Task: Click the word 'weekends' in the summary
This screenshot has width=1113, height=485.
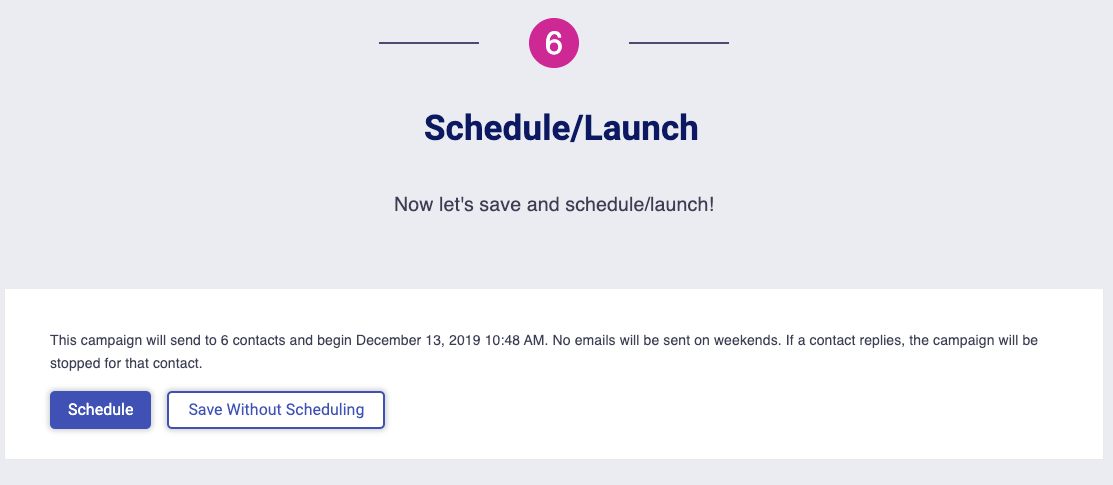Action: point(745,341)
